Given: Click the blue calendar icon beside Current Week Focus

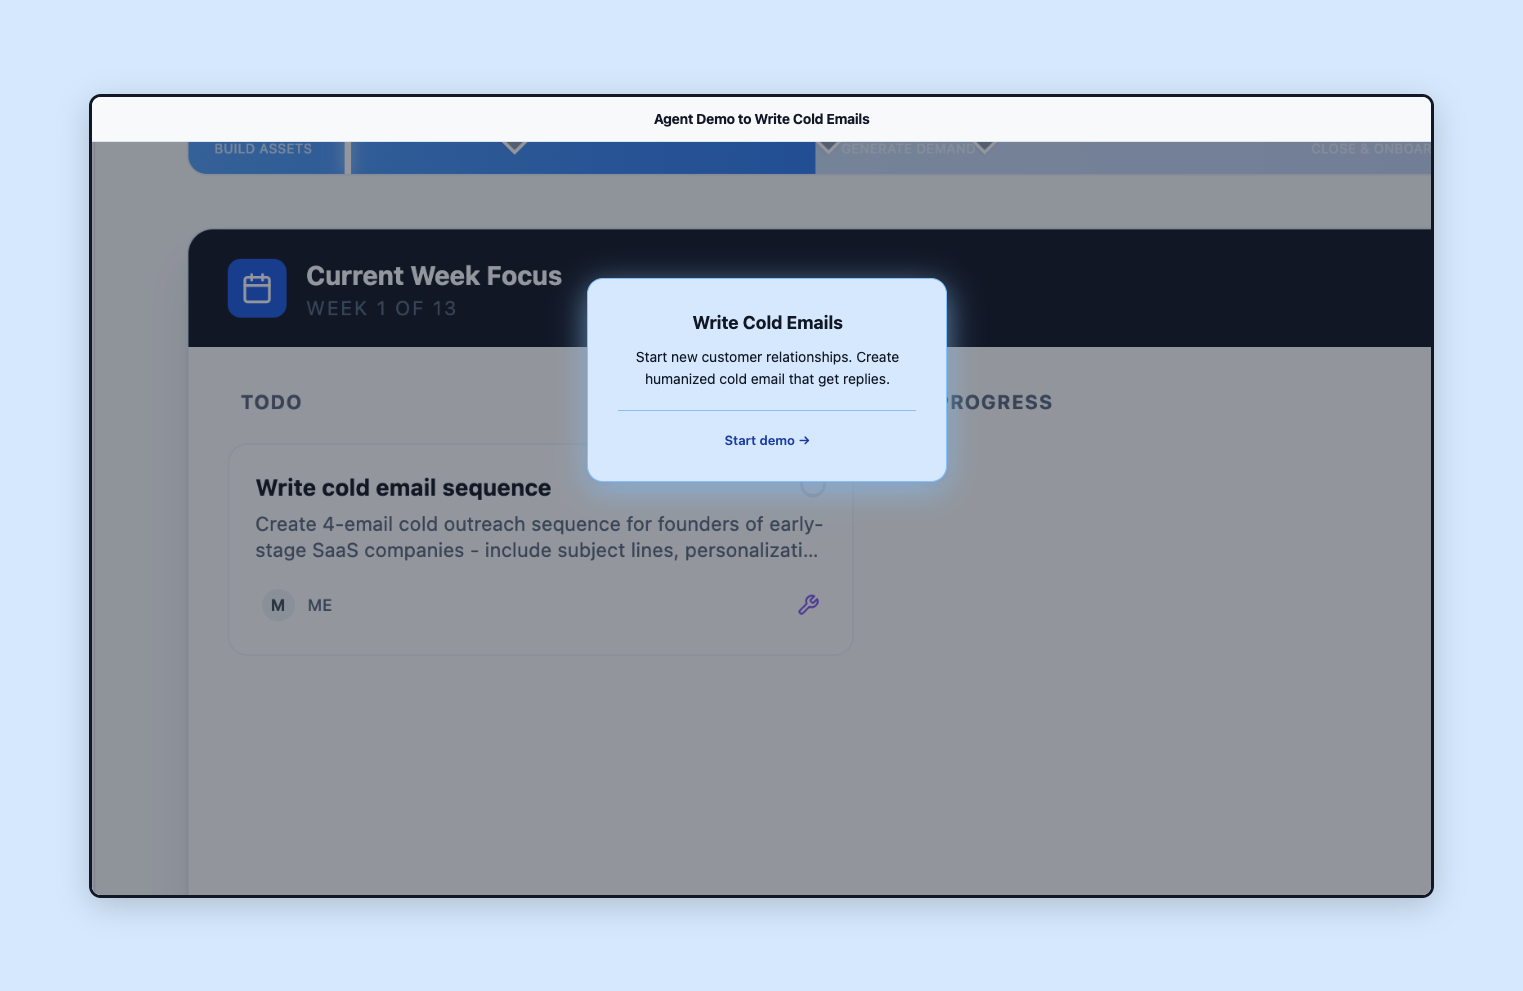Looking at the screenshot, I should click(x=257, y=288).
